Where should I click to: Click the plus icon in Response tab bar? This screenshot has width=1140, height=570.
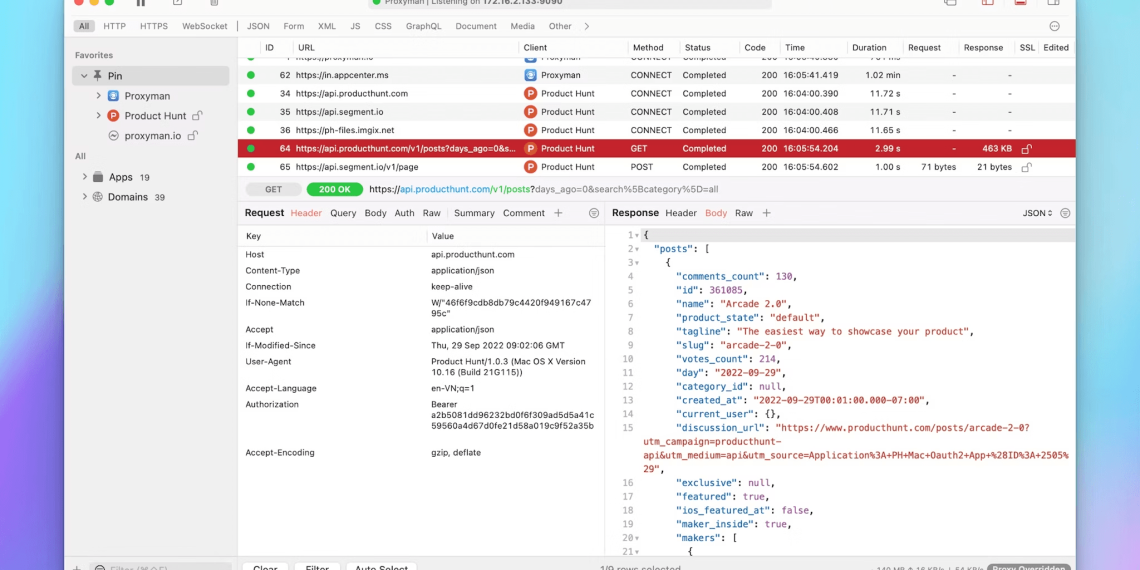tap(767, 213)
